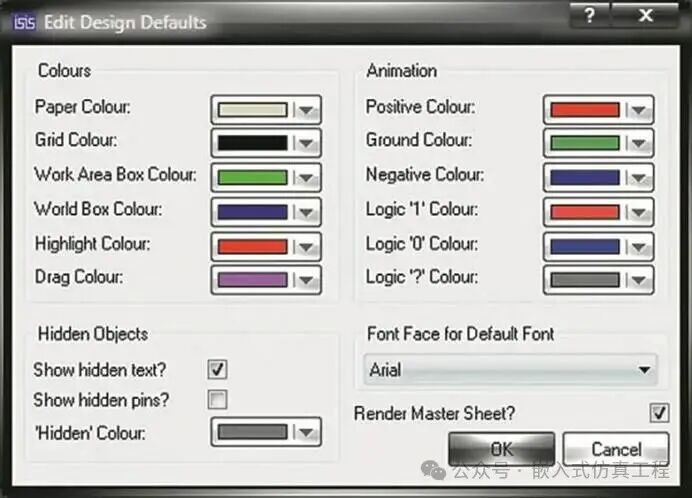Click the grey Logic '?' Colour swatch

click(x=585, y=280)
